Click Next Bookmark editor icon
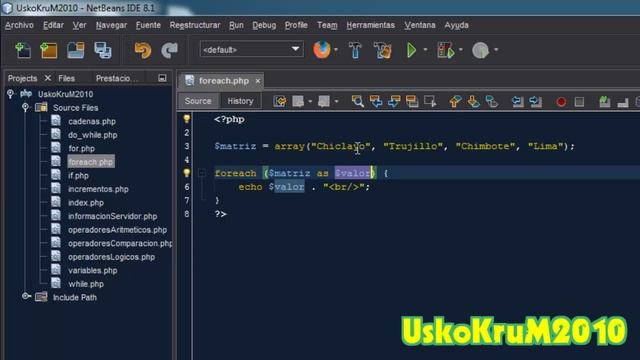The height and width of the screenshot is (360, 640). tap(473, 101)
